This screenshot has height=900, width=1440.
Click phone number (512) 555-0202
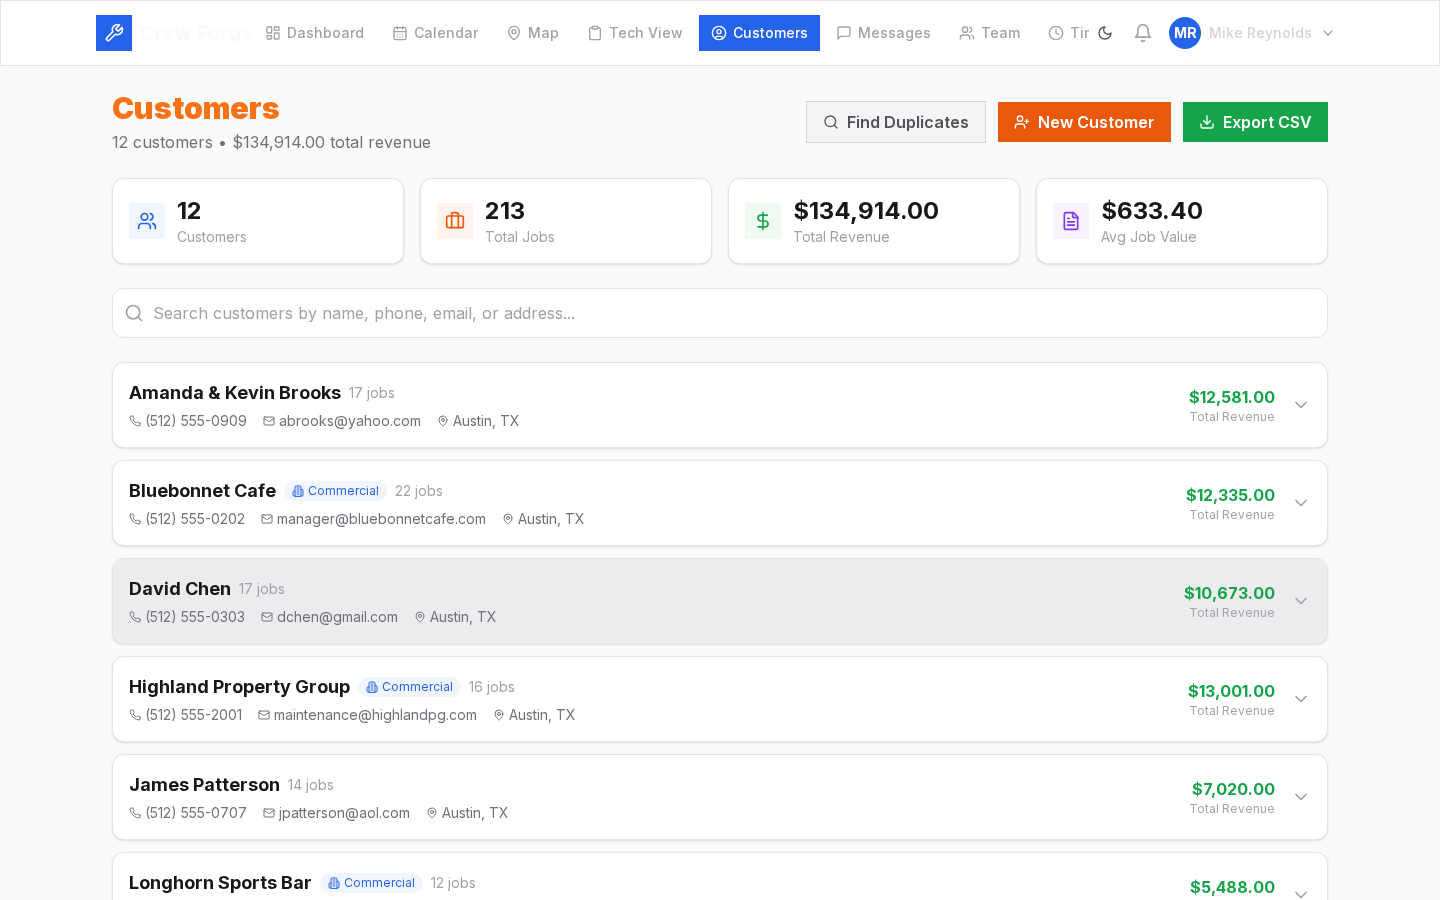point(195,519)
